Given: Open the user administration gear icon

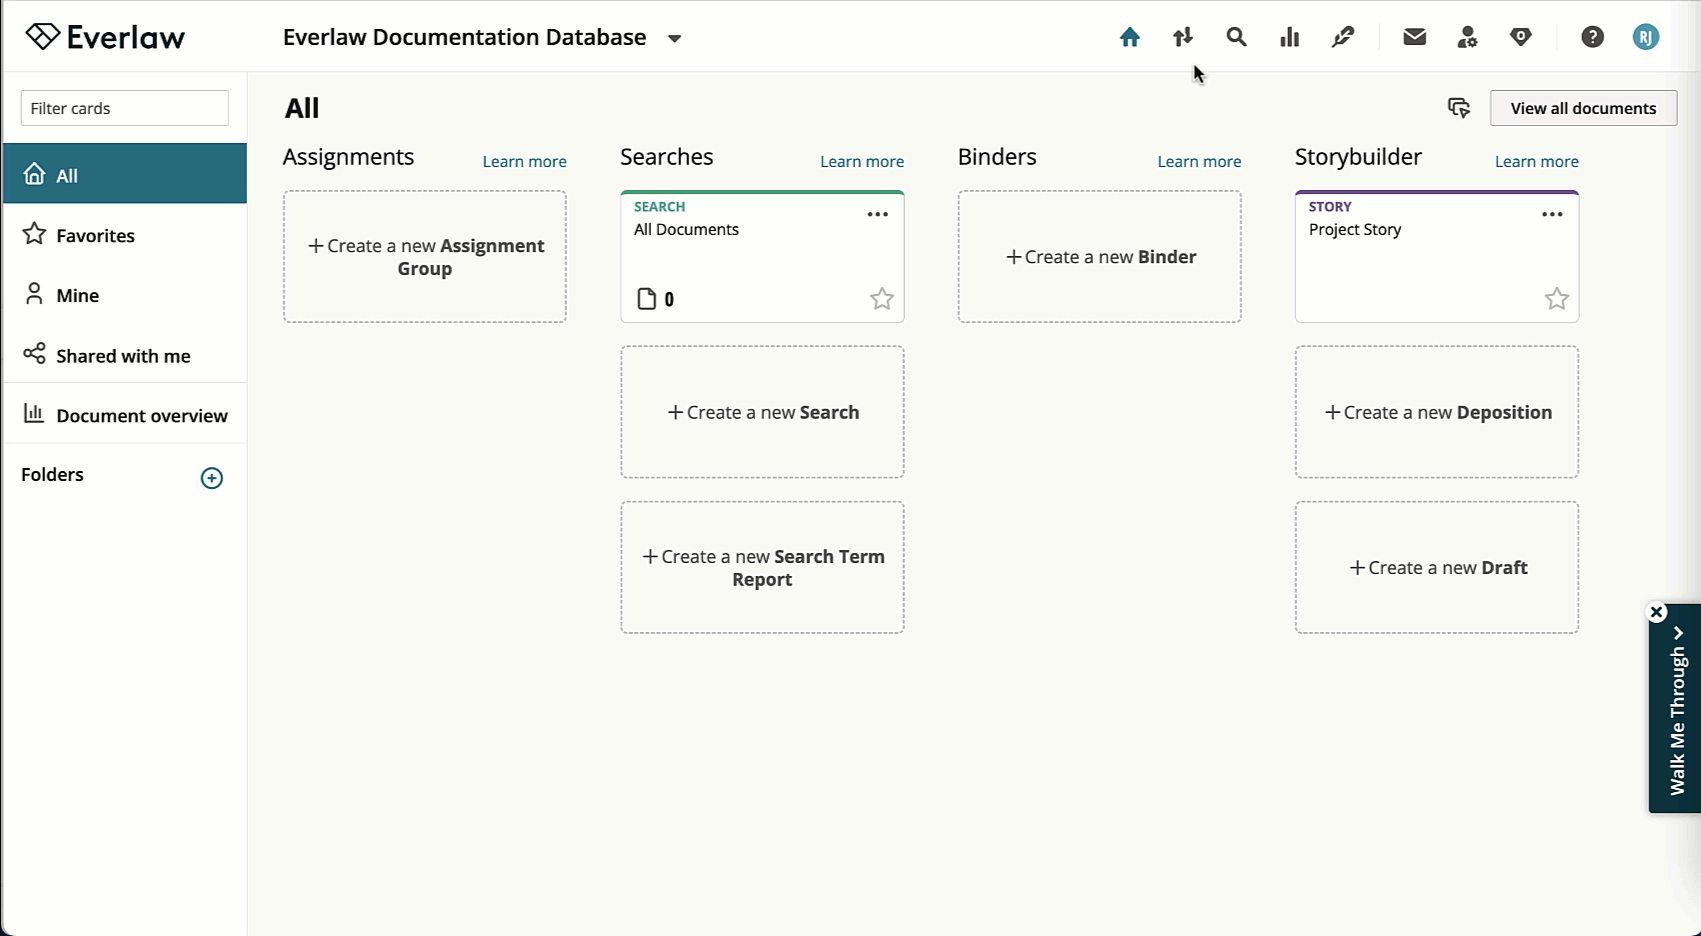Looking at the screenshot, I should (x=1467, y=37).
